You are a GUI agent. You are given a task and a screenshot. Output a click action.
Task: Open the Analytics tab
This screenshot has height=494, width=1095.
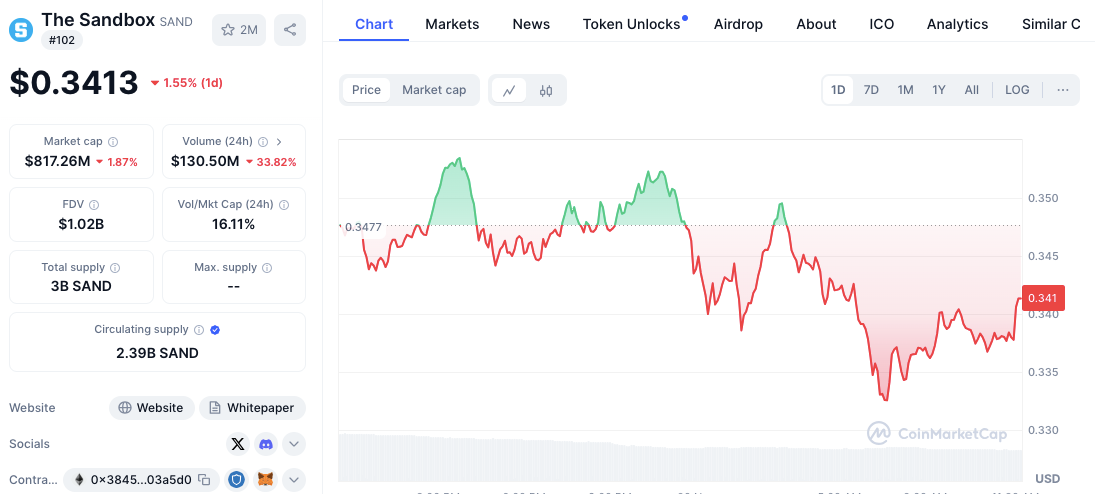click(957, 24)
